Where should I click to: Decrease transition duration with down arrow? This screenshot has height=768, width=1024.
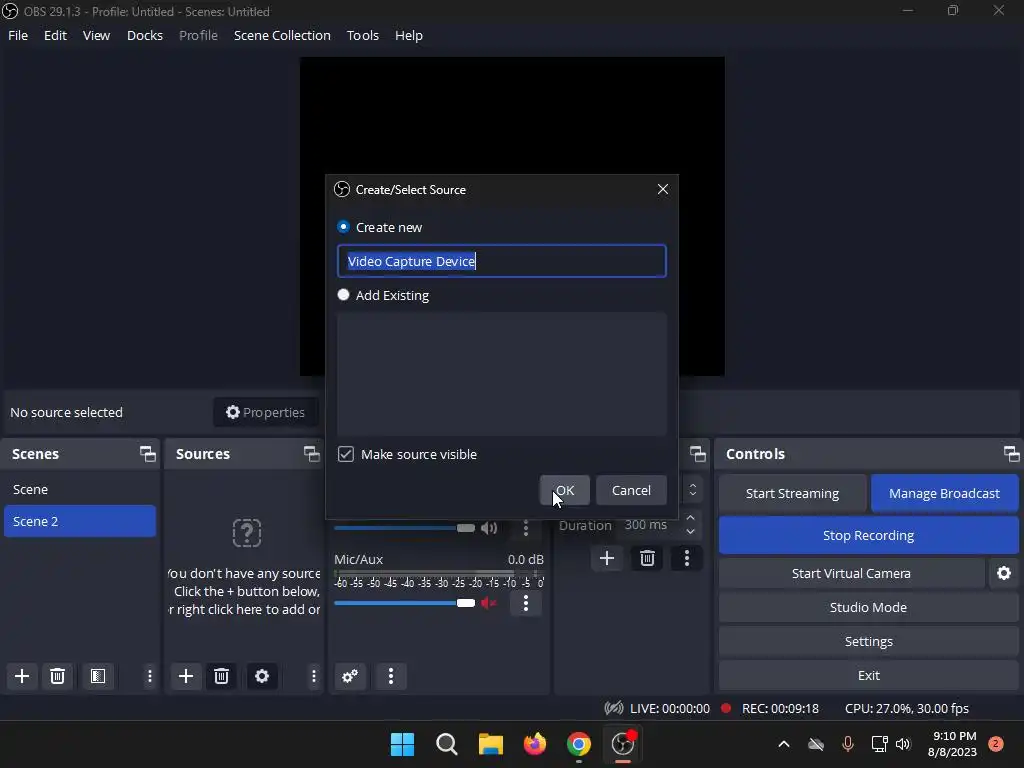click(x=691, y=532)
